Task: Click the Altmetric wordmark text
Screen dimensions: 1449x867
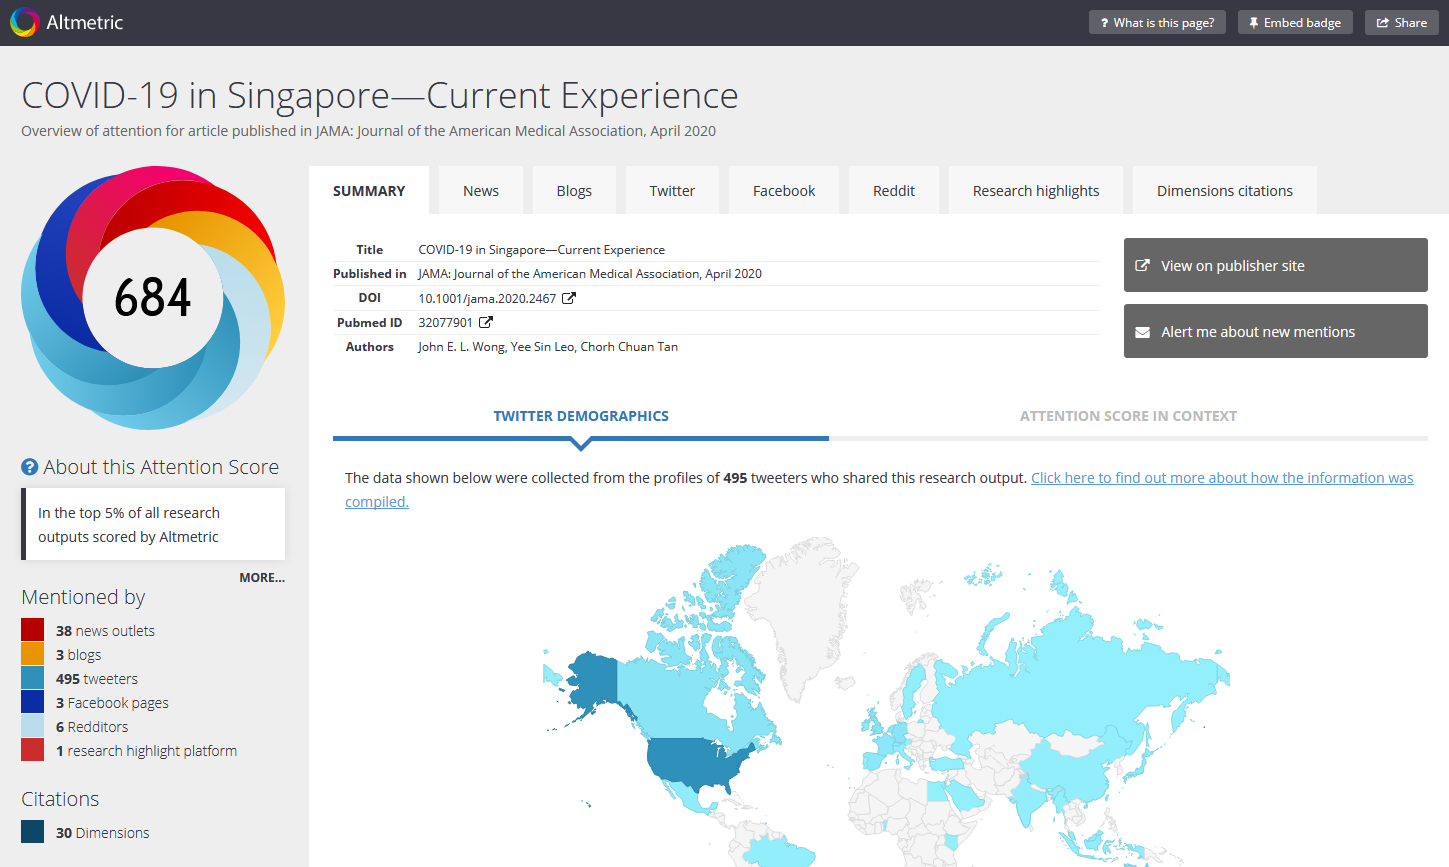Action: coord(85,22)
